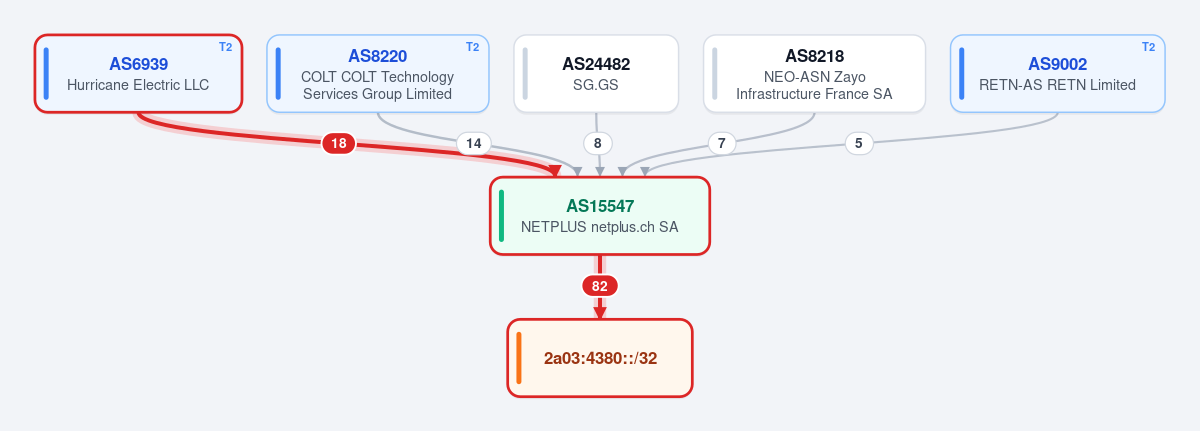1200x431 pixels.
Task: Click the orange bar on prefix node
Action: pyautogui.click(x=519, y=358)
